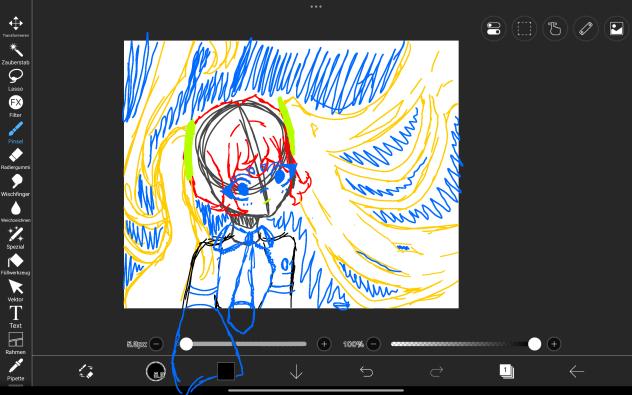Image resolution: width=632 pixels, height=395 pixels.
Task: Select the Spezial tool
Action: click(16, 238)
